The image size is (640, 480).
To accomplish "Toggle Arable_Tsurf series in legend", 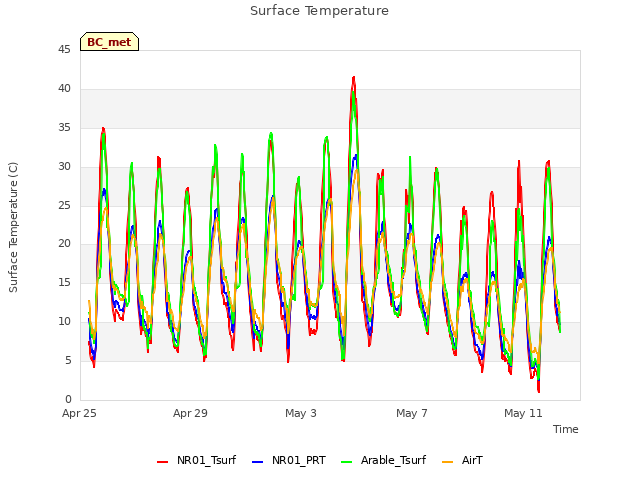I will pyautogui.click(x=383, y=460).
